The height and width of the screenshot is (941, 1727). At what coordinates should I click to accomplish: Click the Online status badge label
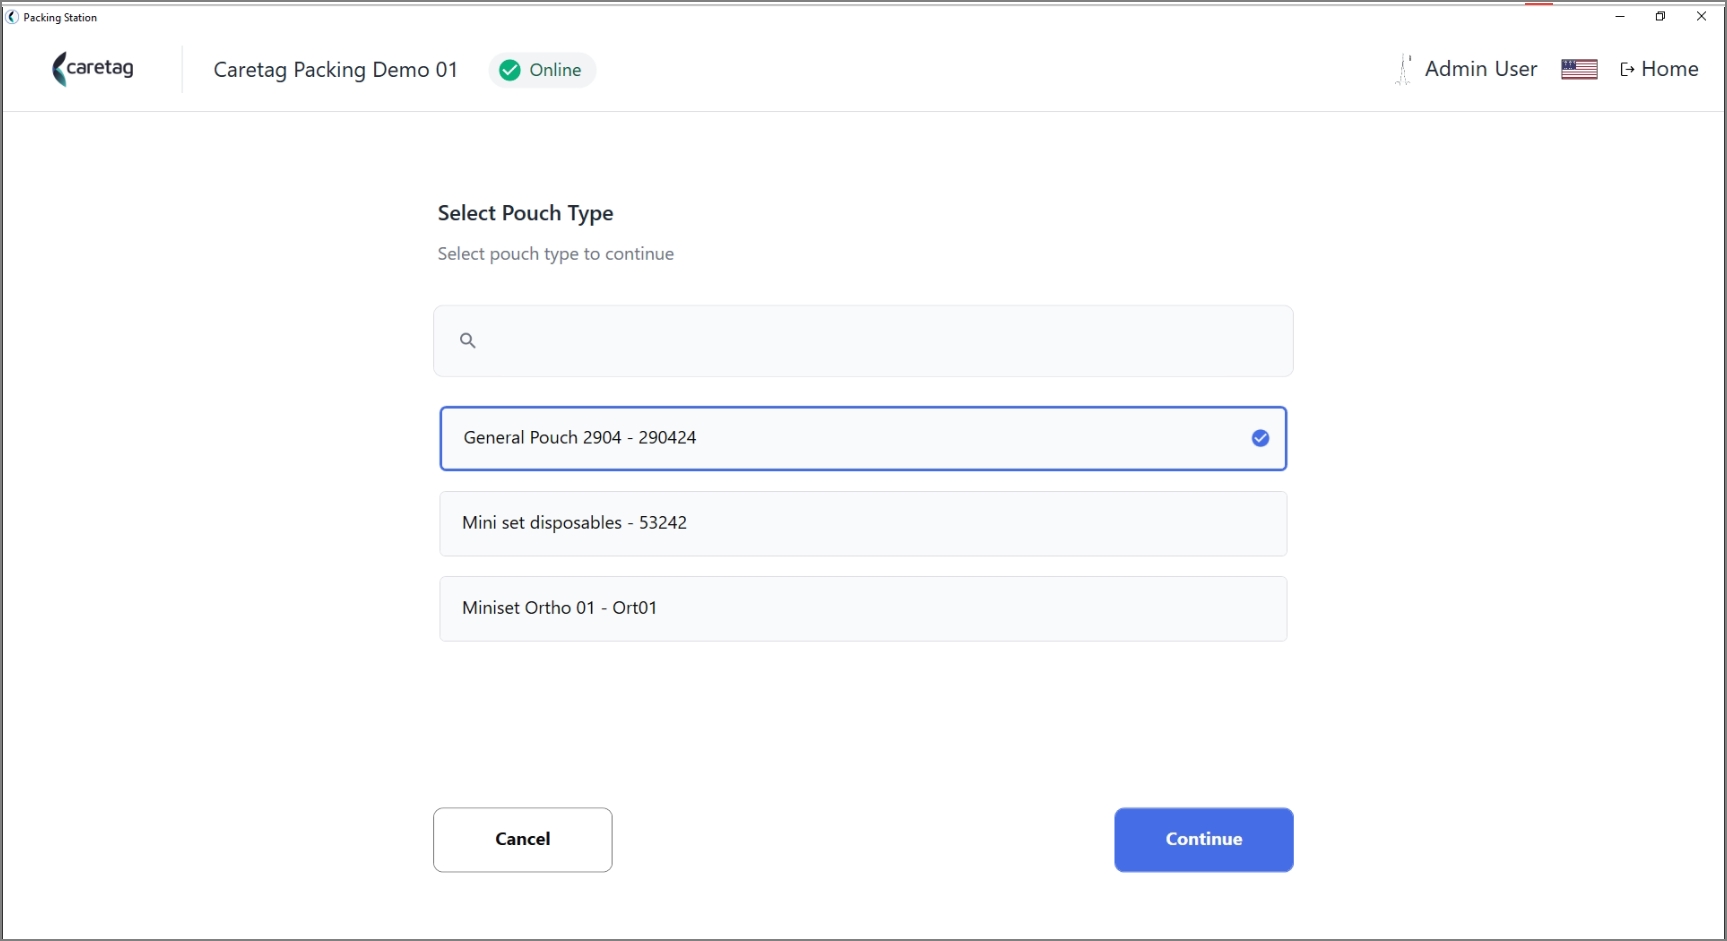point(555,70)
